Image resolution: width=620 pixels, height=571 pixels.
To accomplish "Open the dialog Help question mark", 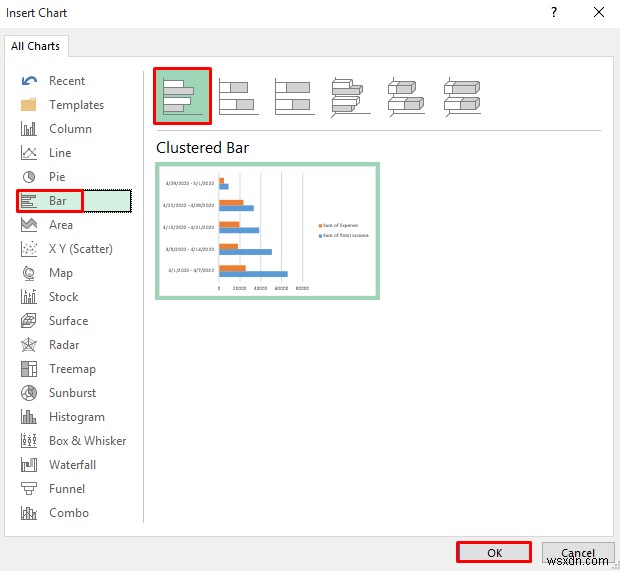I will point(554,12).
